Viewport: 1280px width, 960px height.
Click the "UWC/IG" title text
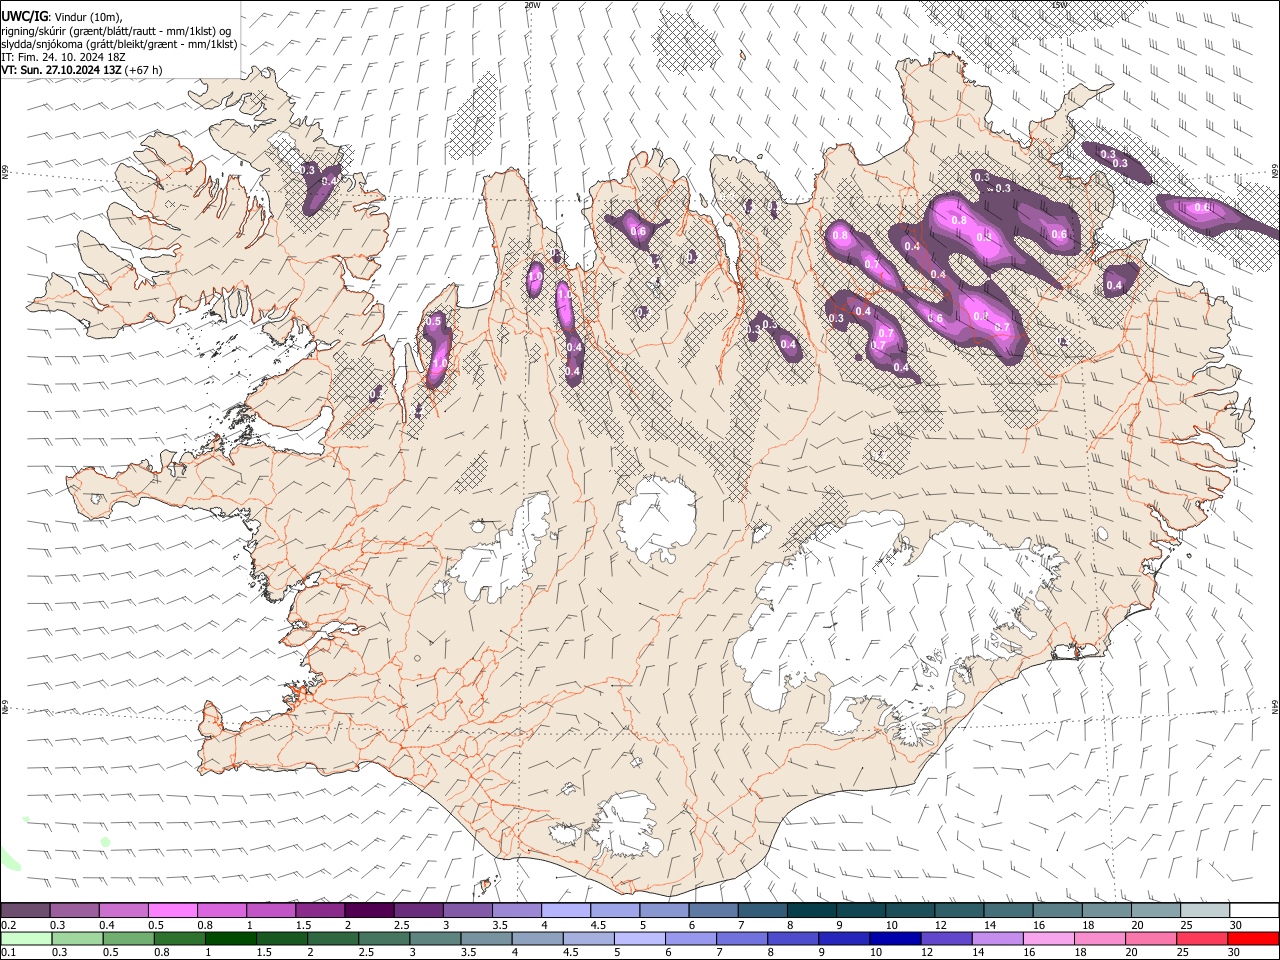click(x=24, y=16)
